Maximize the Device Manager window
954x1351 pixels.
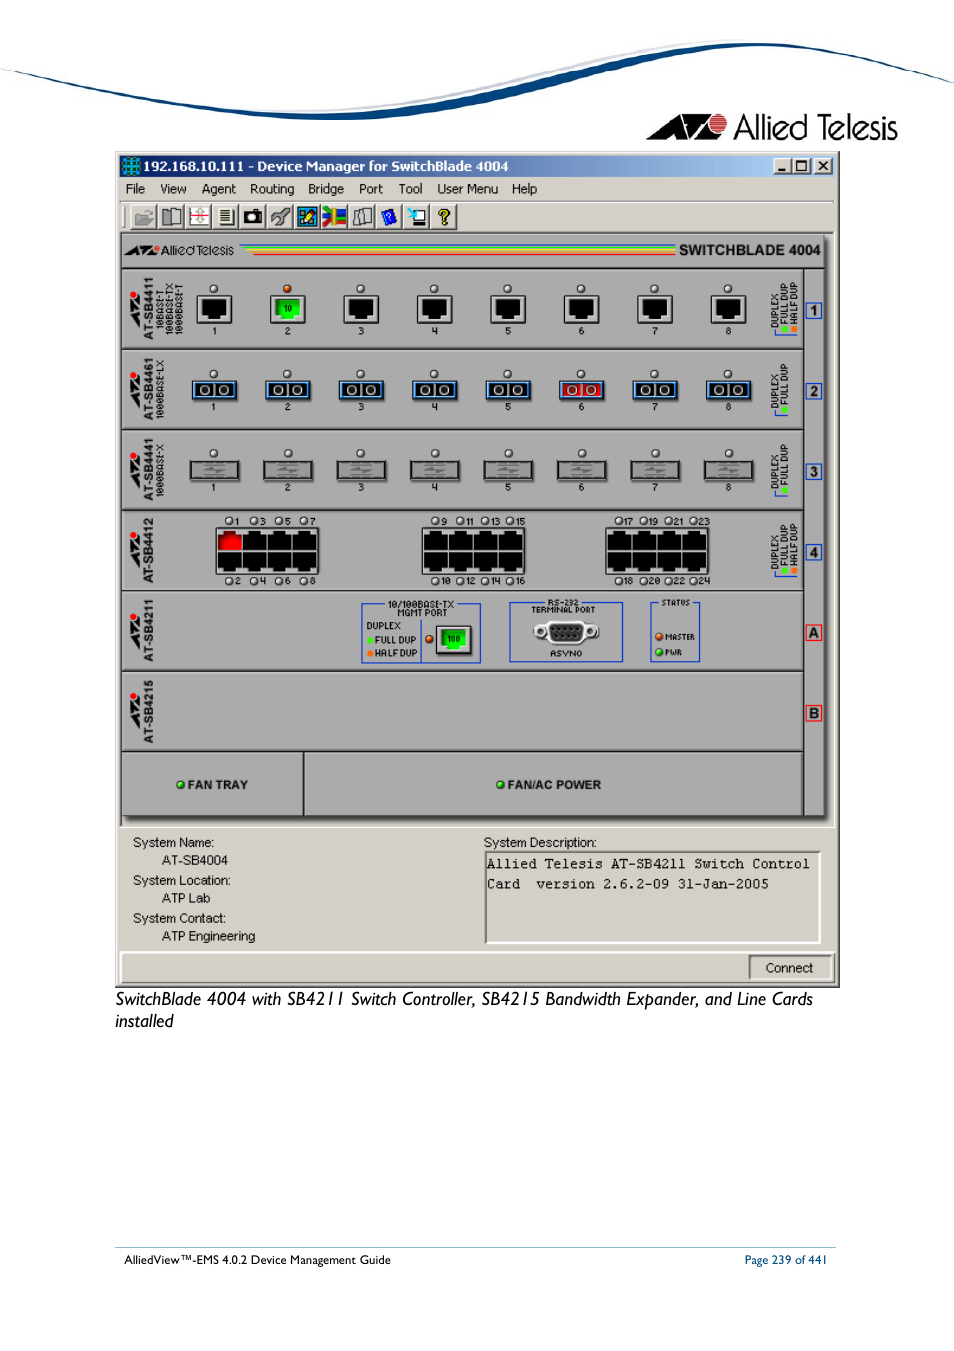(x=802, y=166)
